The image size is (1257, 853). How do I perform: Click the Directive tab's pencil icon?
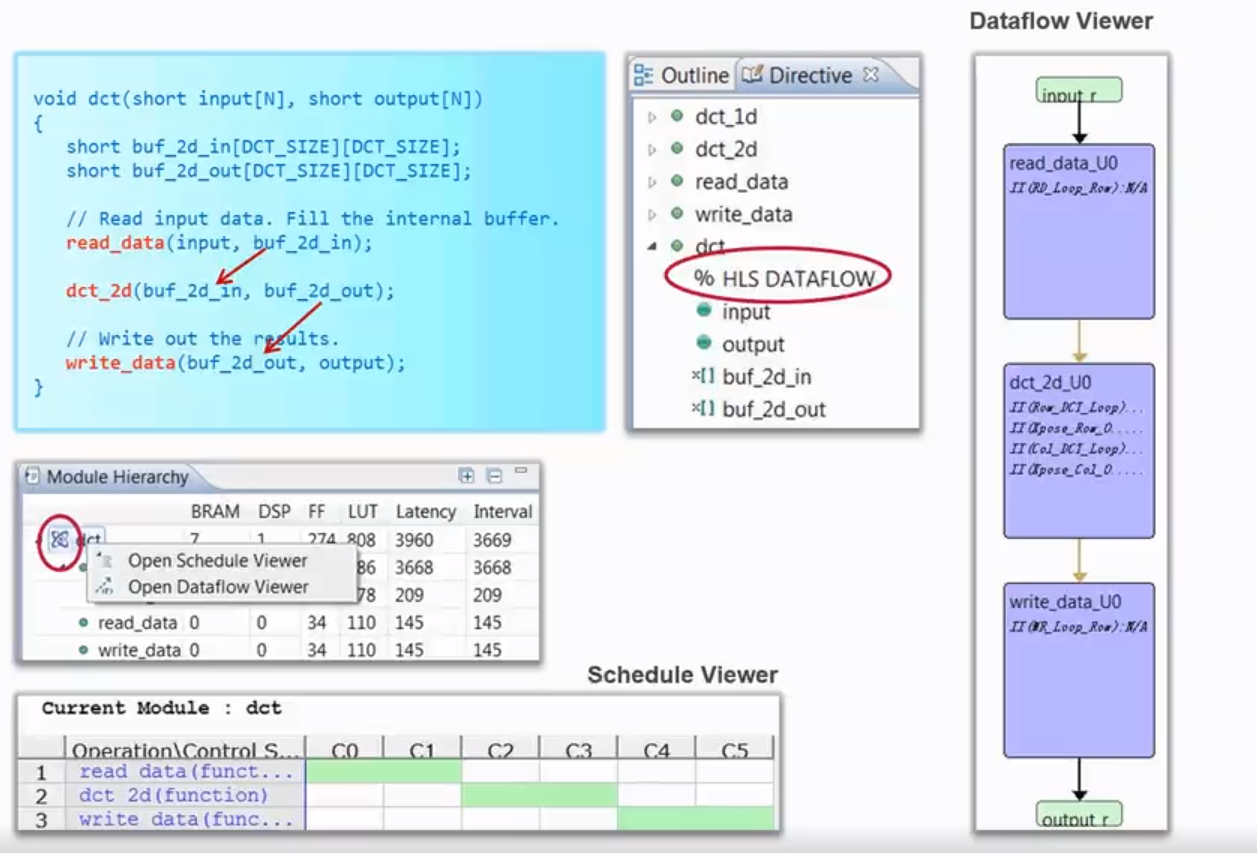(x=755, y=74)
